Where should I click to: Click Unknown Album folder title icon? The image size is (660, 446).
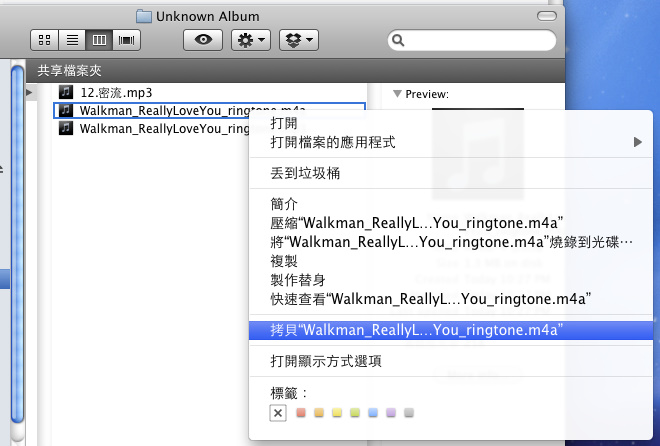[144, 16]
